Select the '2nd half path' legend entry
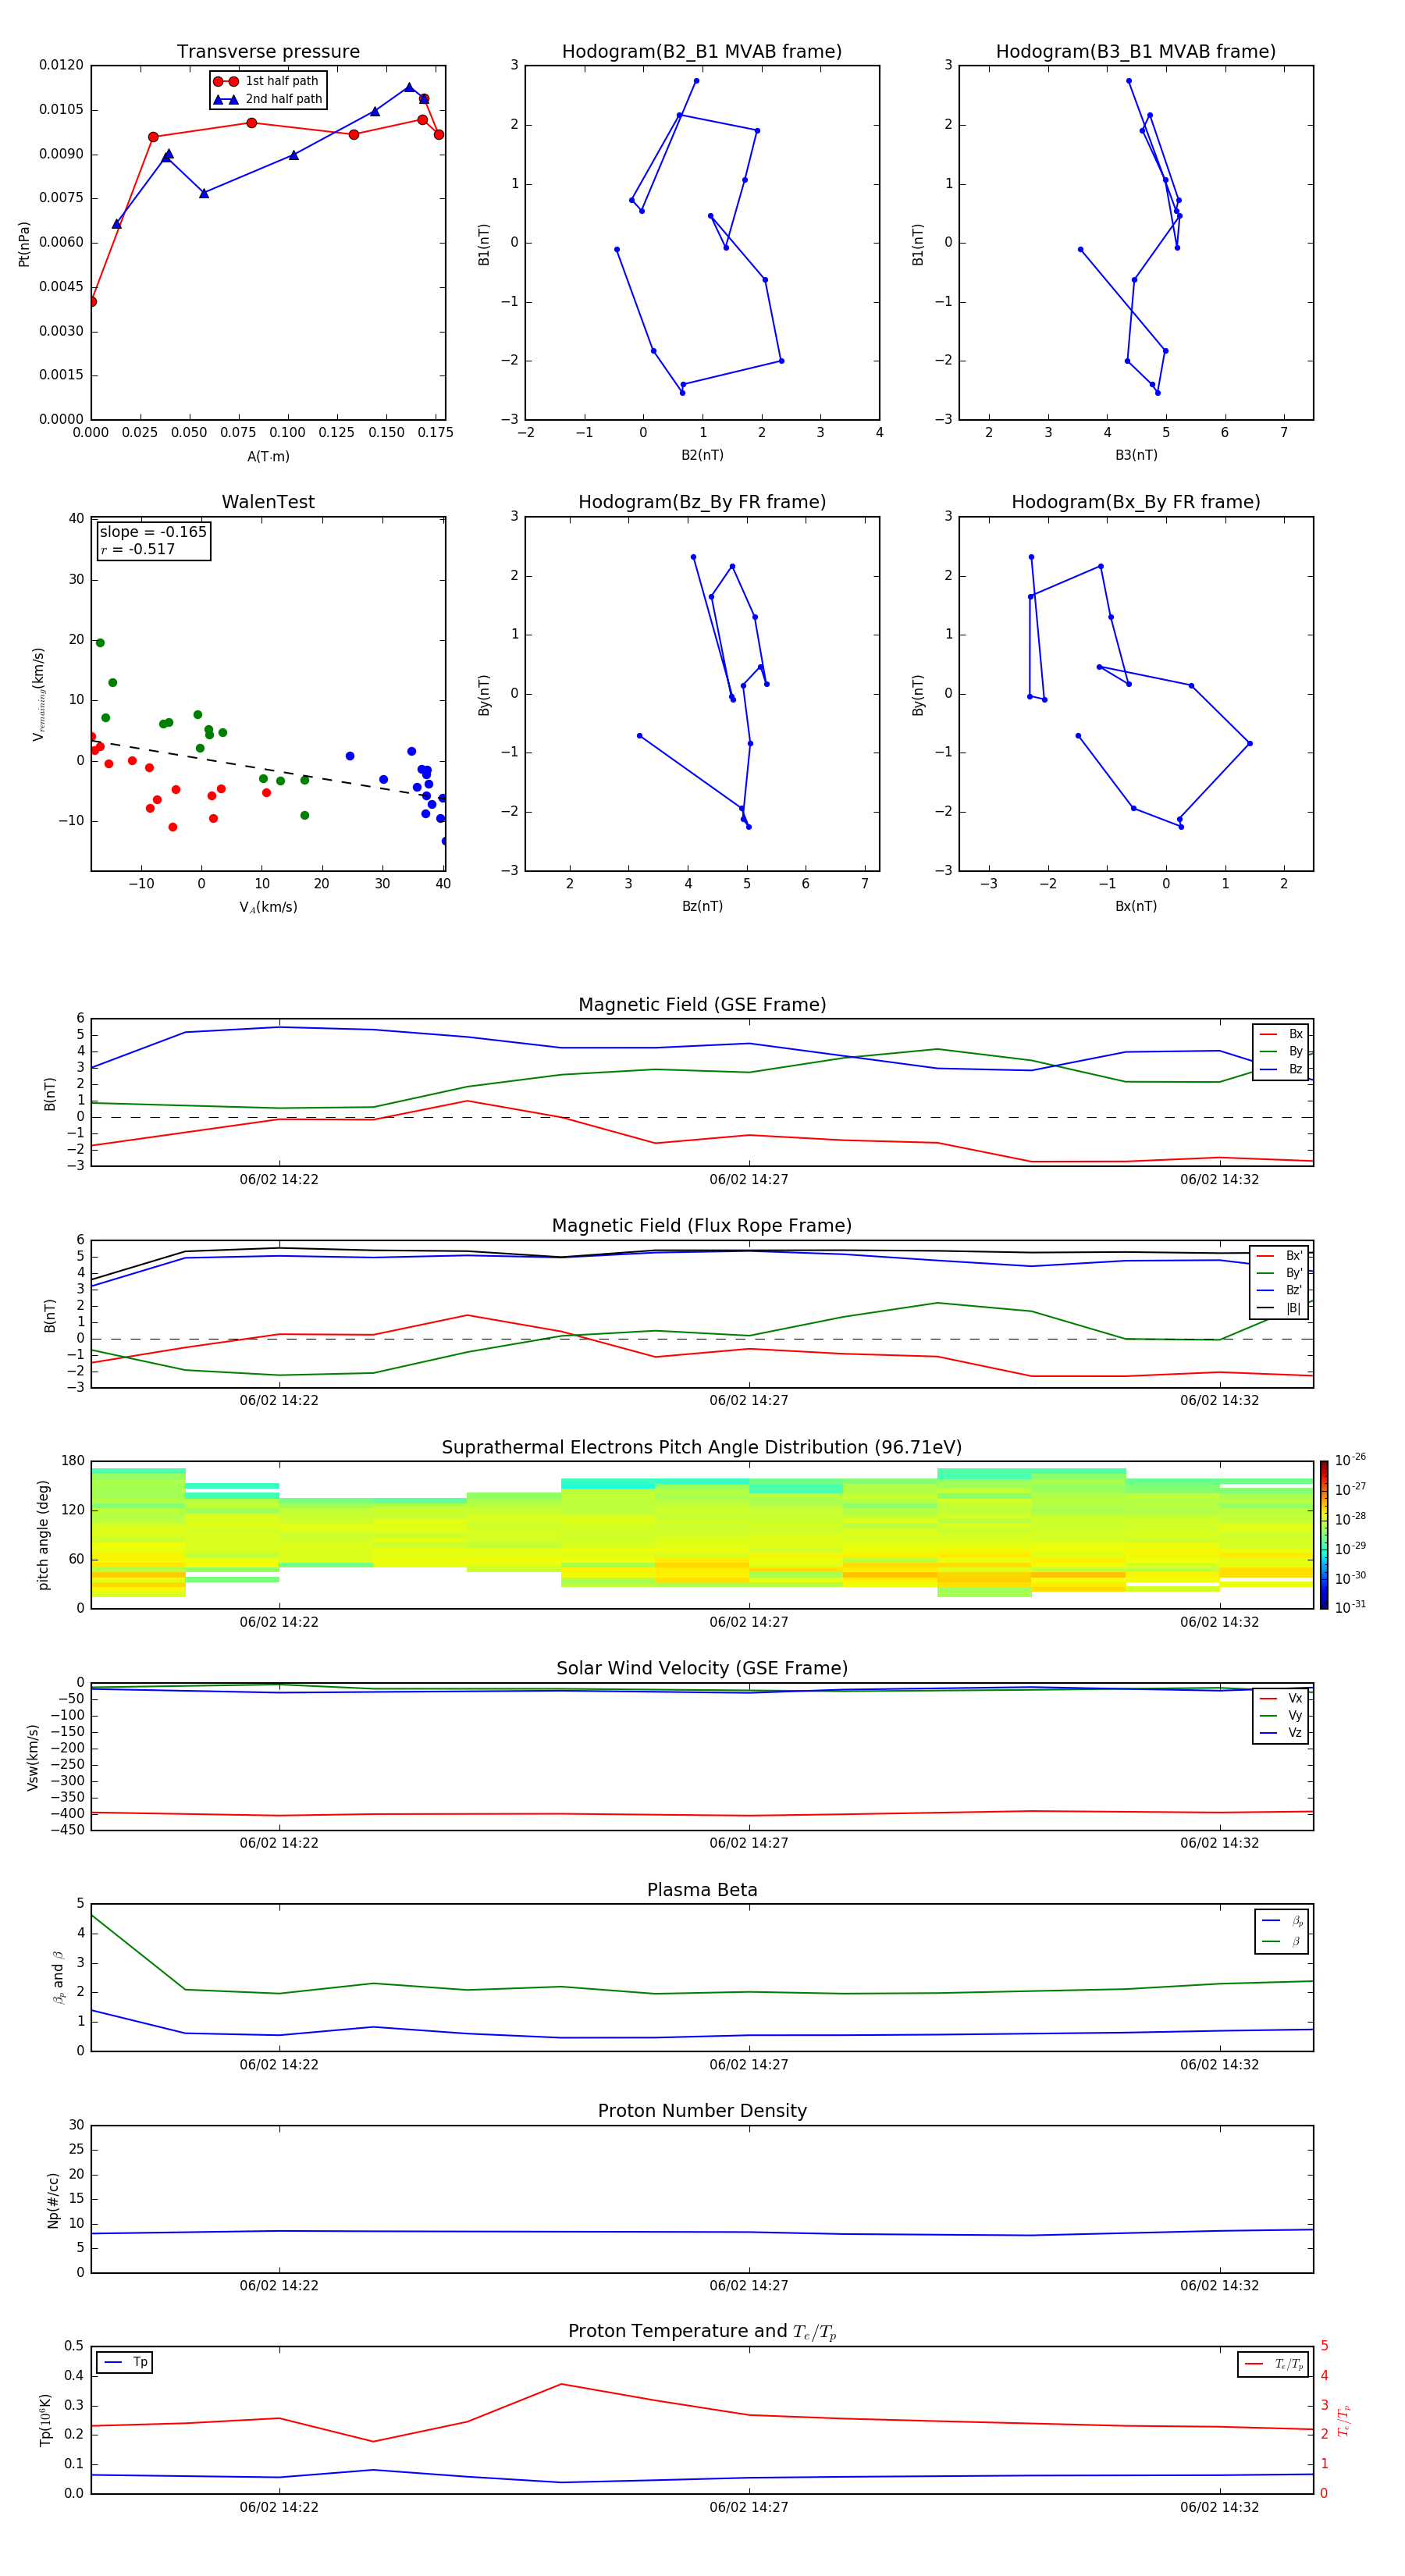Screen dimensions: 1405x2576 point(268,99)
